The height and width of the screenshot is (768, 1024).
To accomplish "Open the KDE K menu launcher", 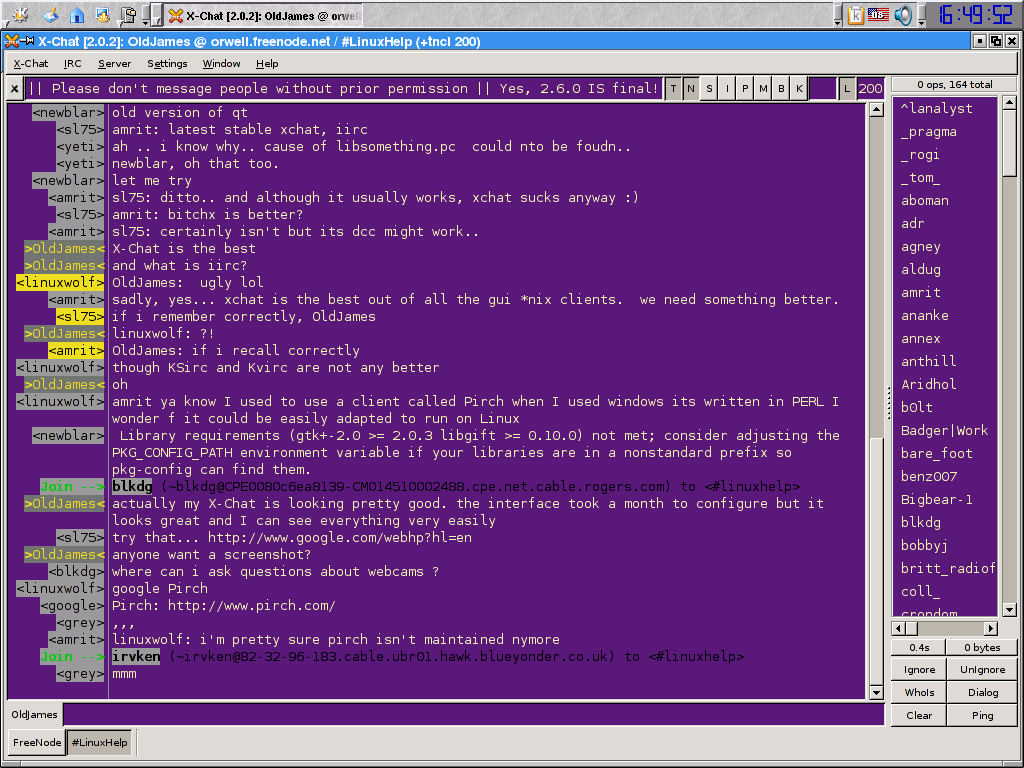I will click(21, 14).
